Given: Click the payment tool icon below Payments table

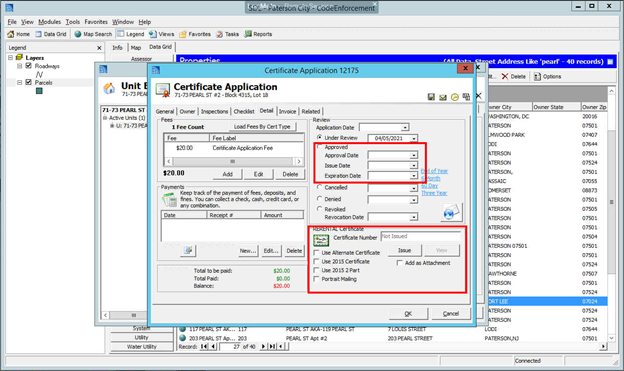Looking at the screenshot, I should [x=188, y=250].
